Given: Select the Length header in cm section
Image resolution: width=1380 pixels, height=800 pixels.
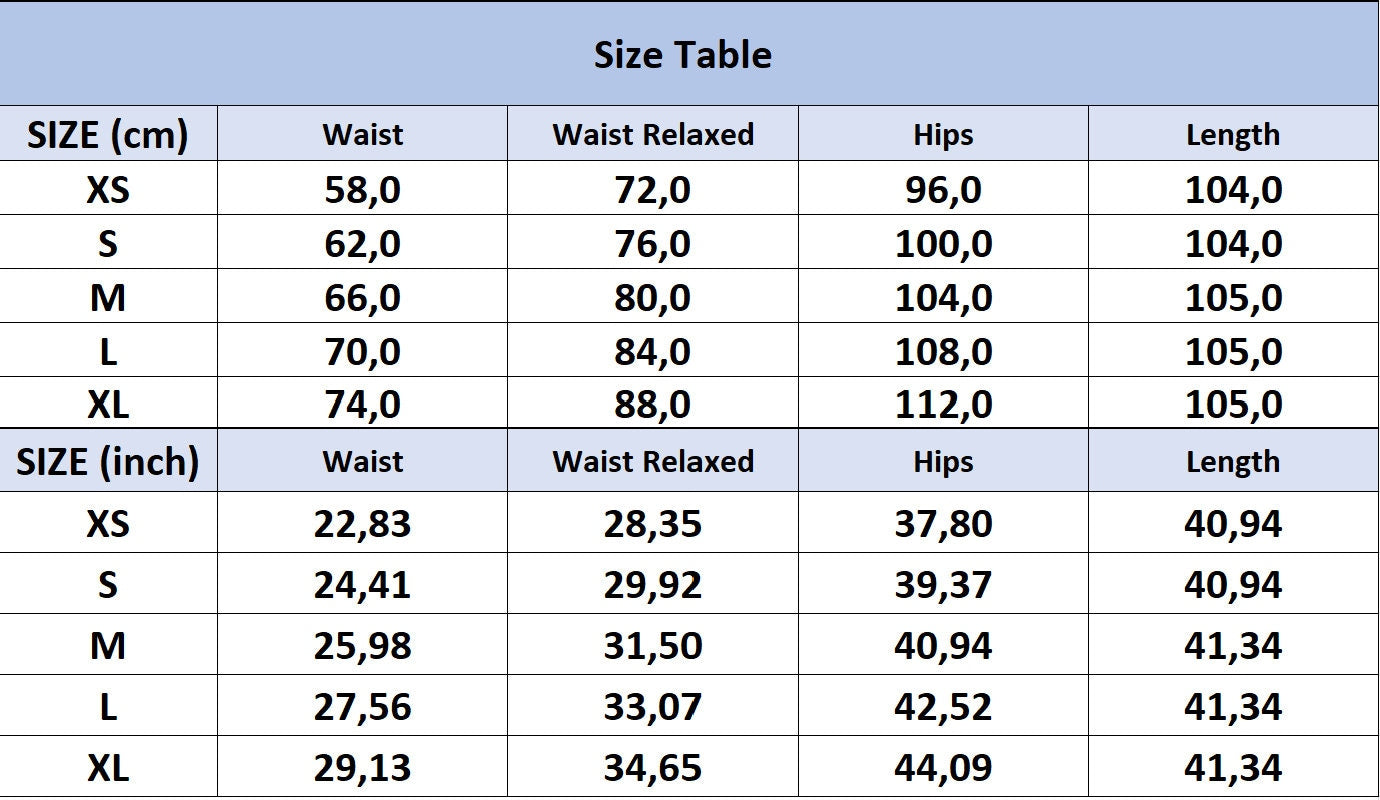Looking at the screenshot, I should (x=1233, y=134).
